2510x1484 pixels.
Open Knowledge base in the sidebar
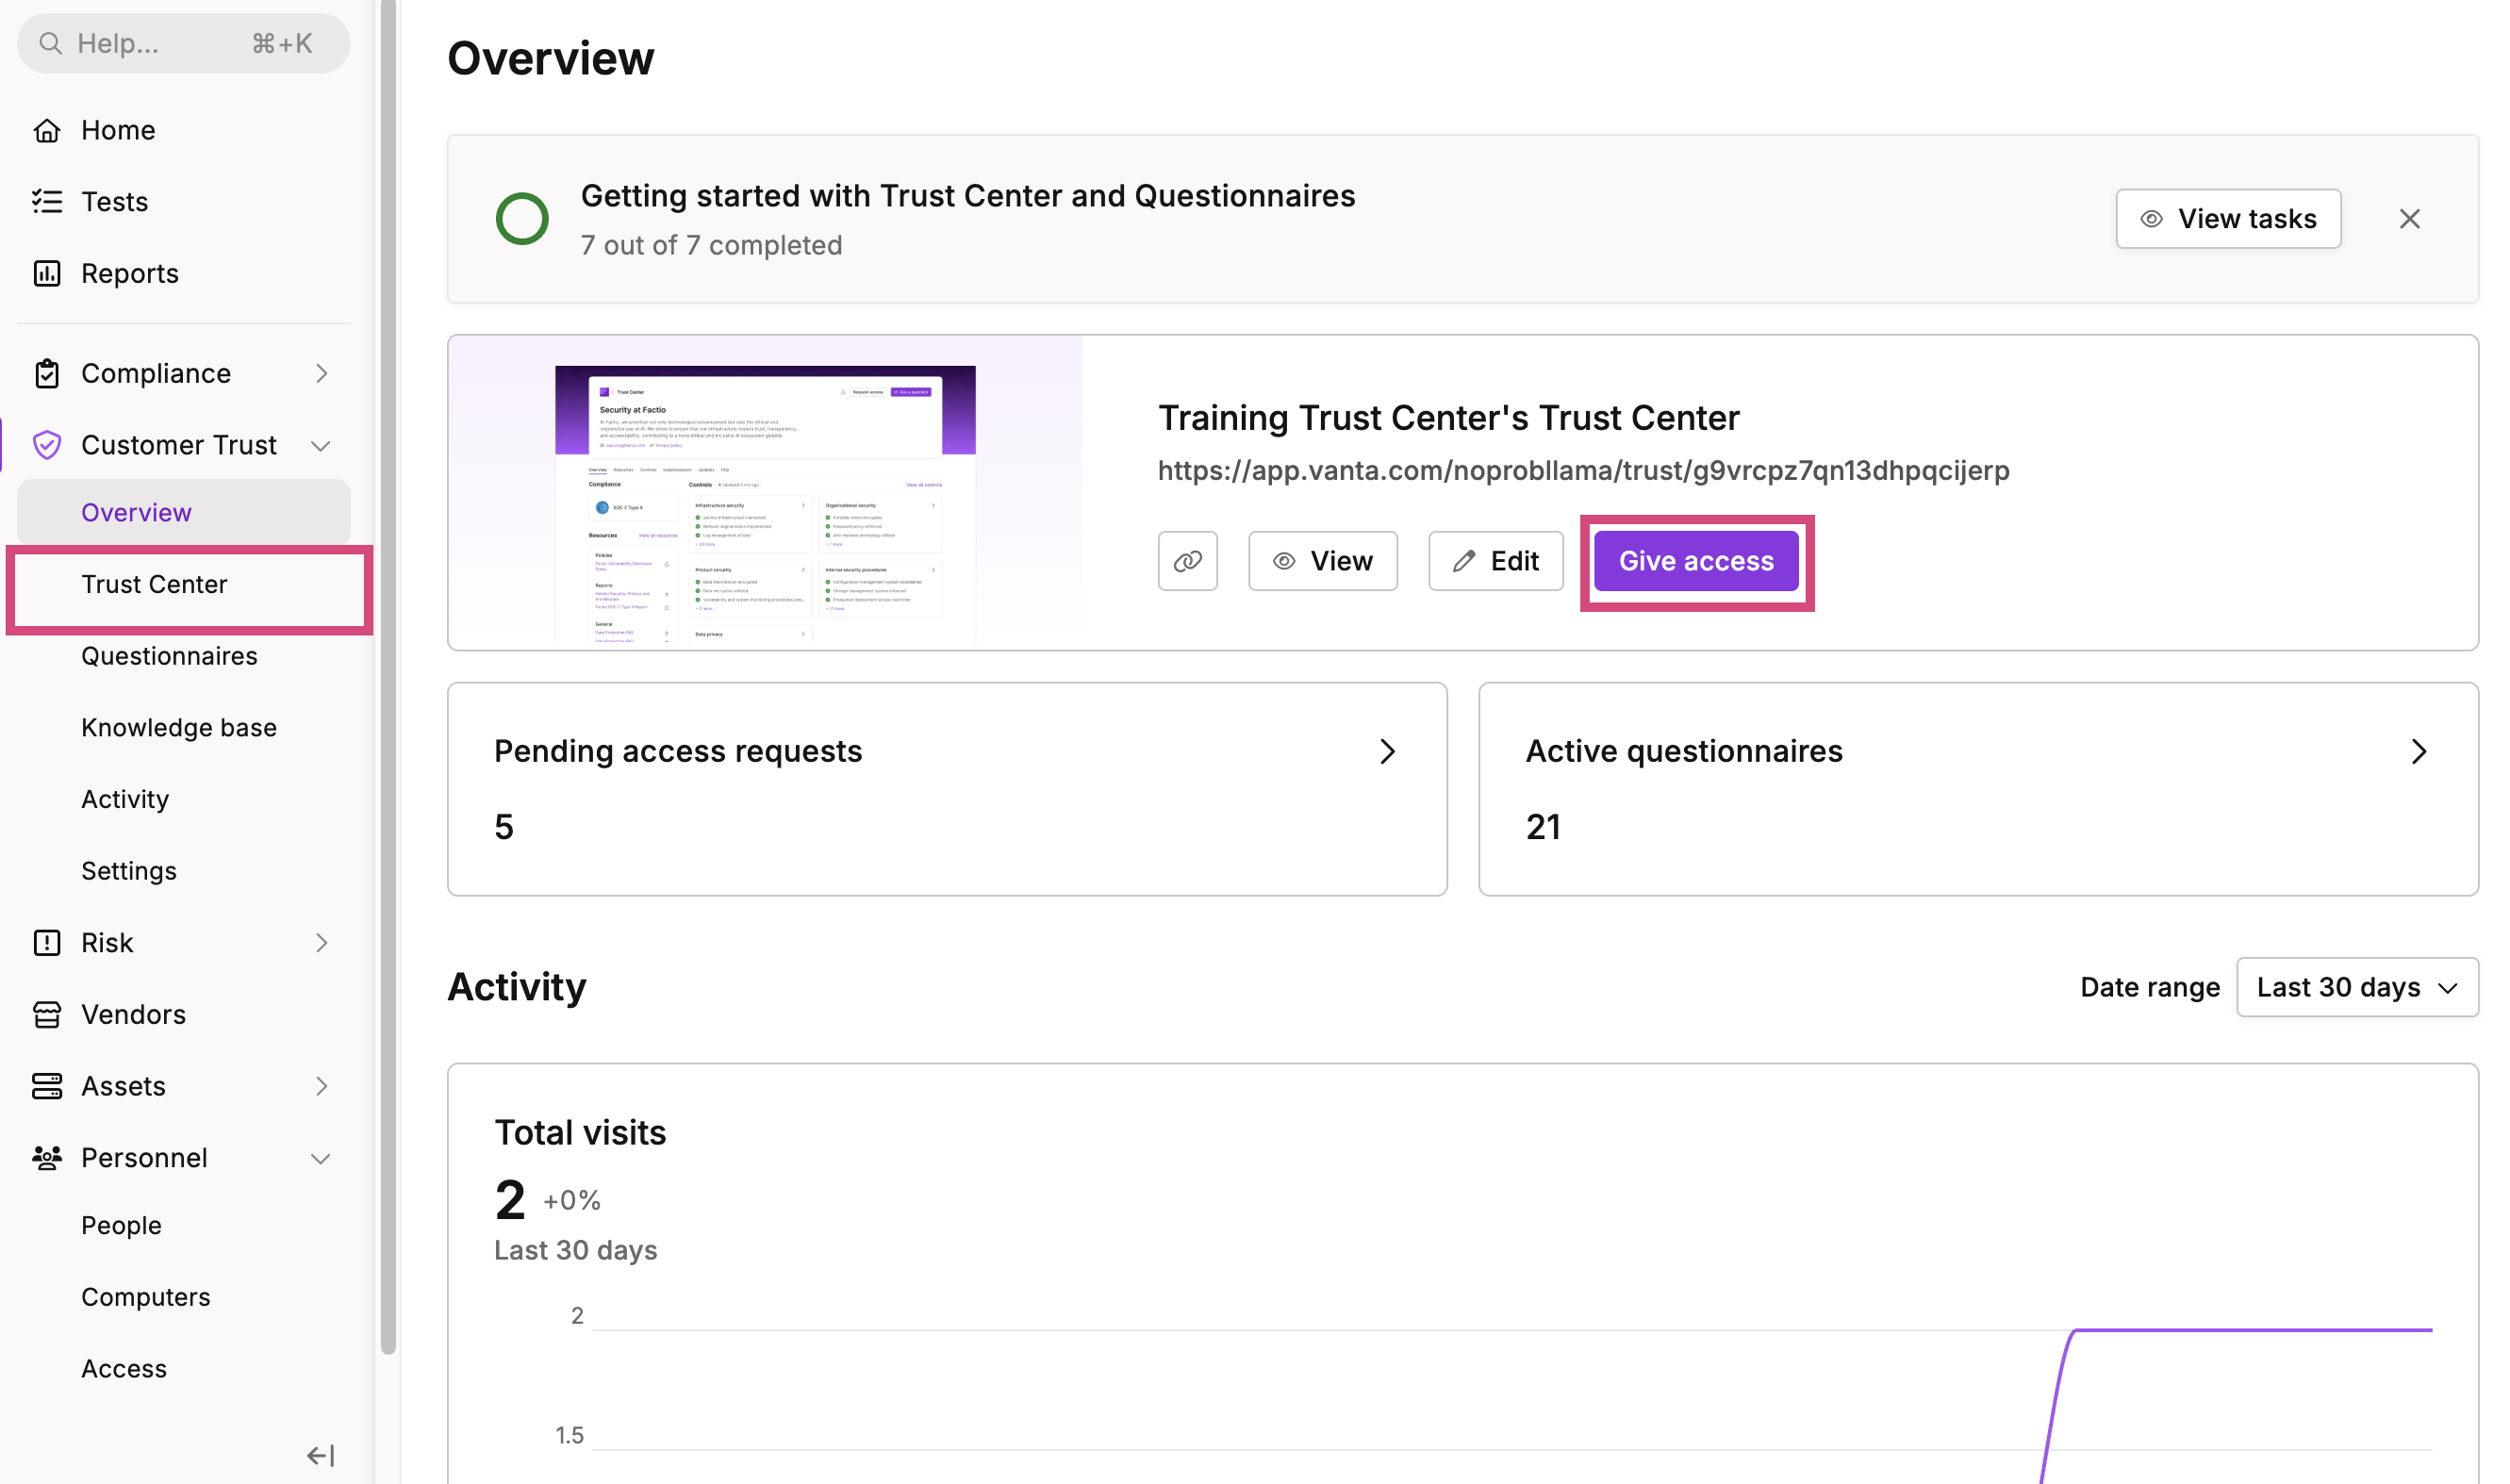point(184,727)
